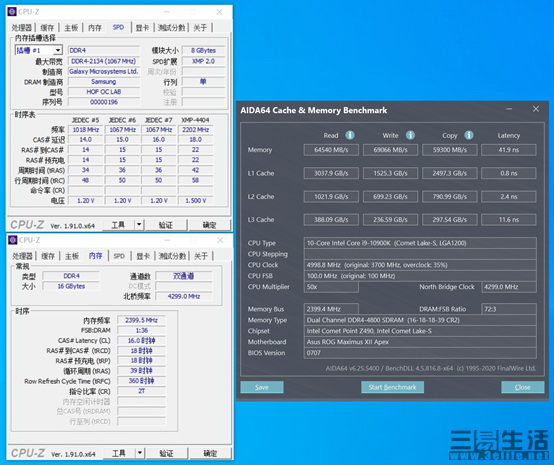554x465 pixels.
Task: Switch to the 缓存 tab in top CPU-Z
Action: point(47,28)
